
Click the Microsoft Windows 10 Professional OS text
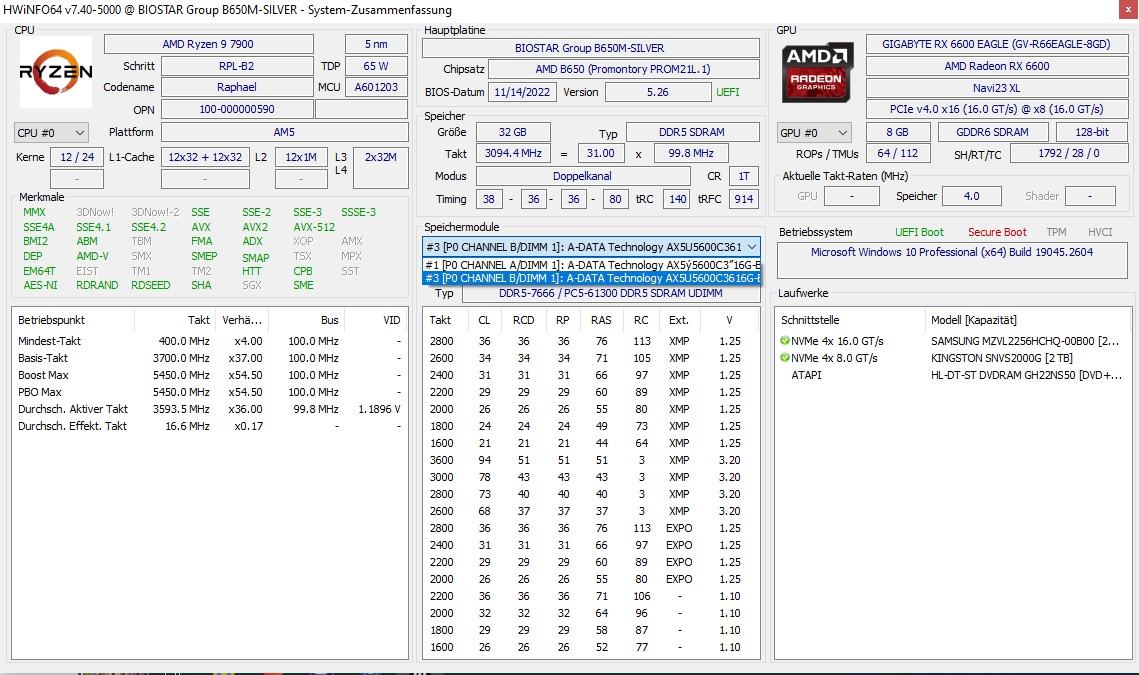pos(952,252)
